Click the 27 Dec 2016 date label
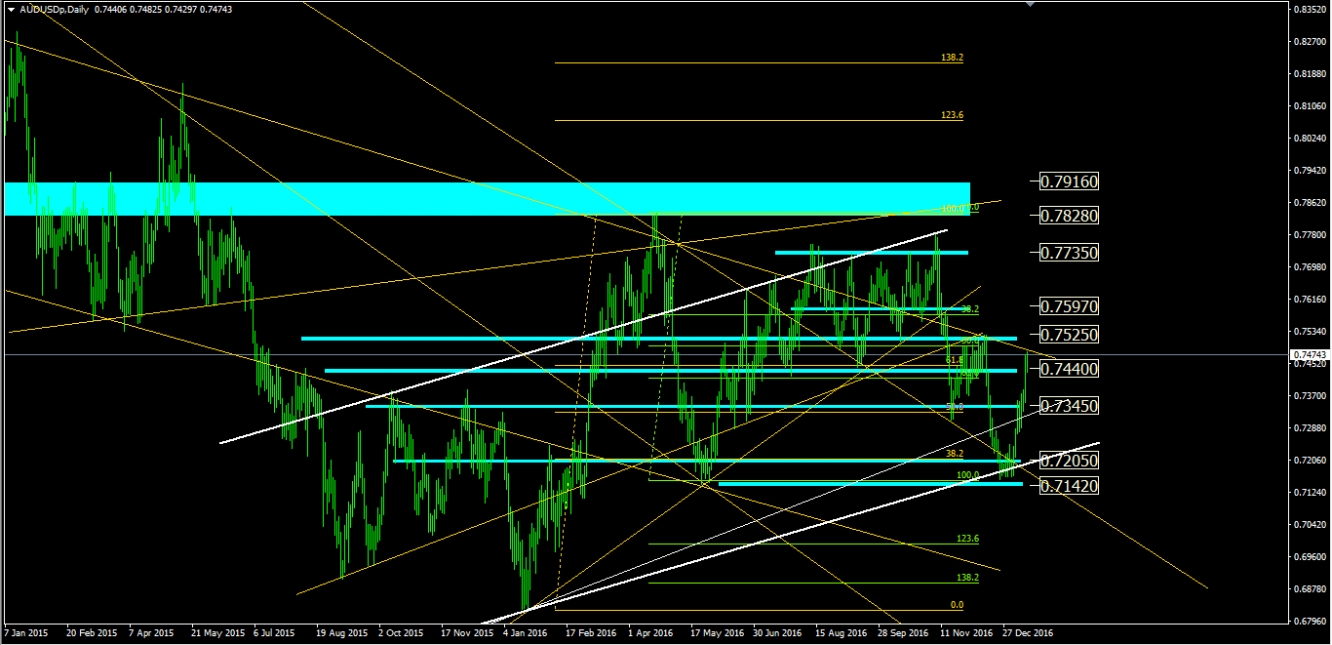This screenshot has height=645, width=1332. click(x=1028, y=633)
